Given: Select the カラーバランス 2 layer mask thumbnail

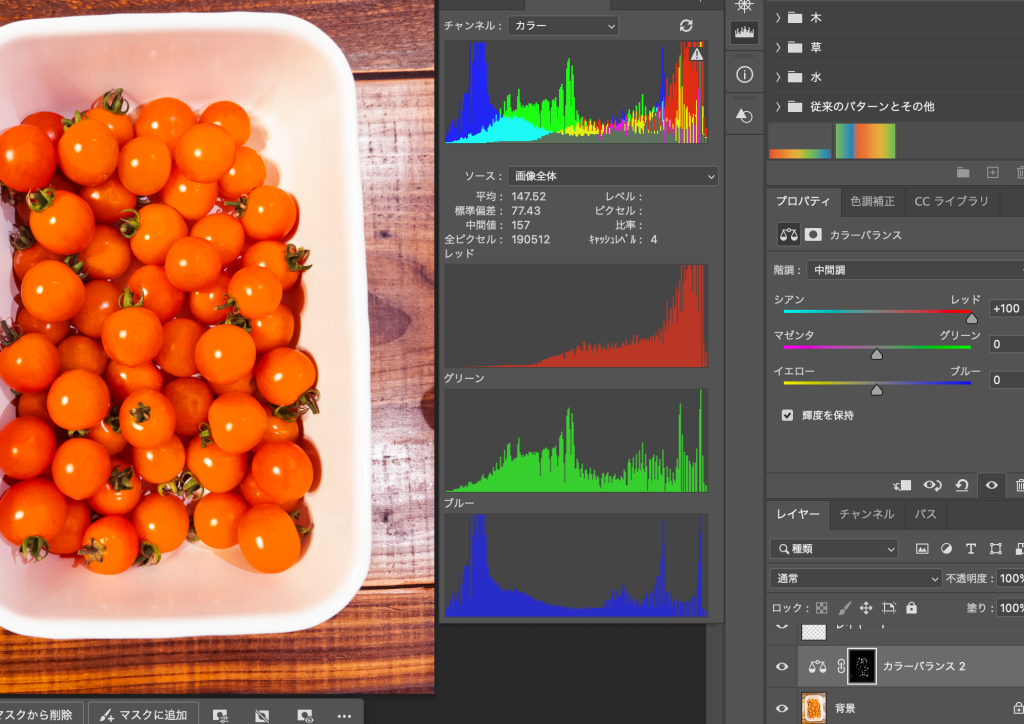Looking at the screenshot, I should [861, 666].
